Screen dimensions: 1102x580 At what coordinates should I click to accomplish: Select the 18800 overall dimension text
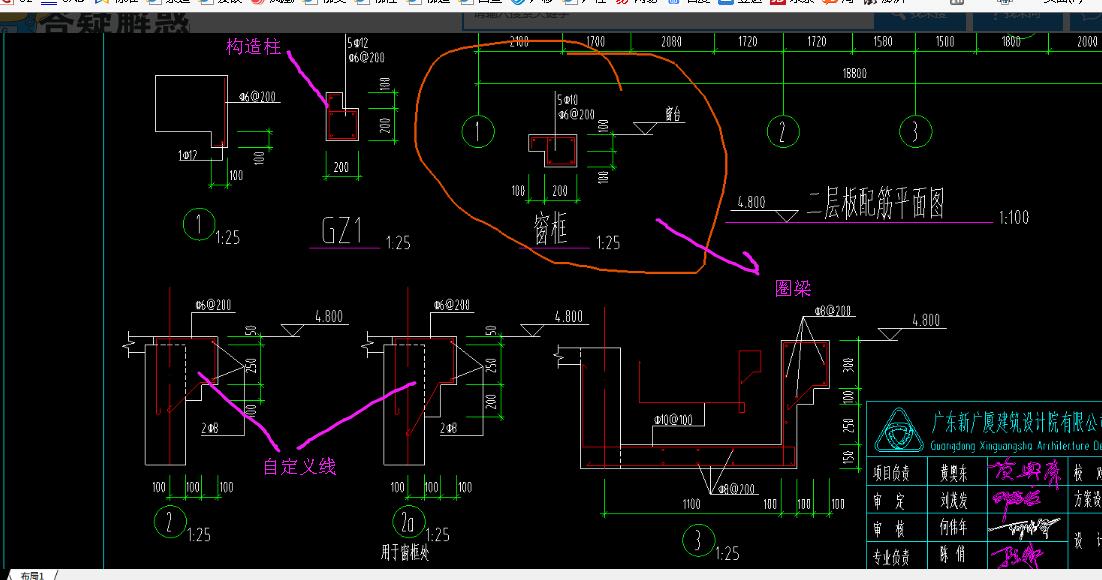click(x=855, y=73)
